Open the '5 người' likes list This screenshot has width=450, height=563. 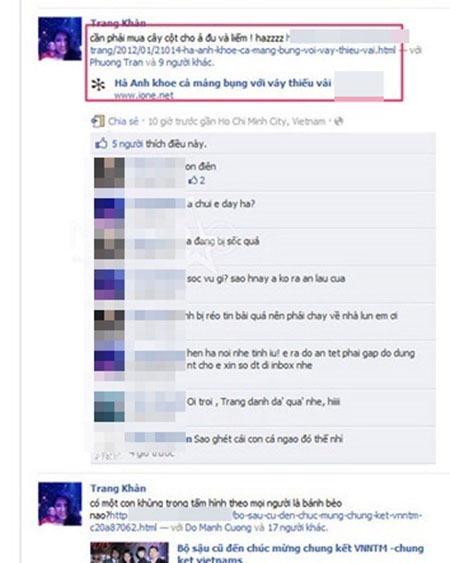[x=127, y=144]
